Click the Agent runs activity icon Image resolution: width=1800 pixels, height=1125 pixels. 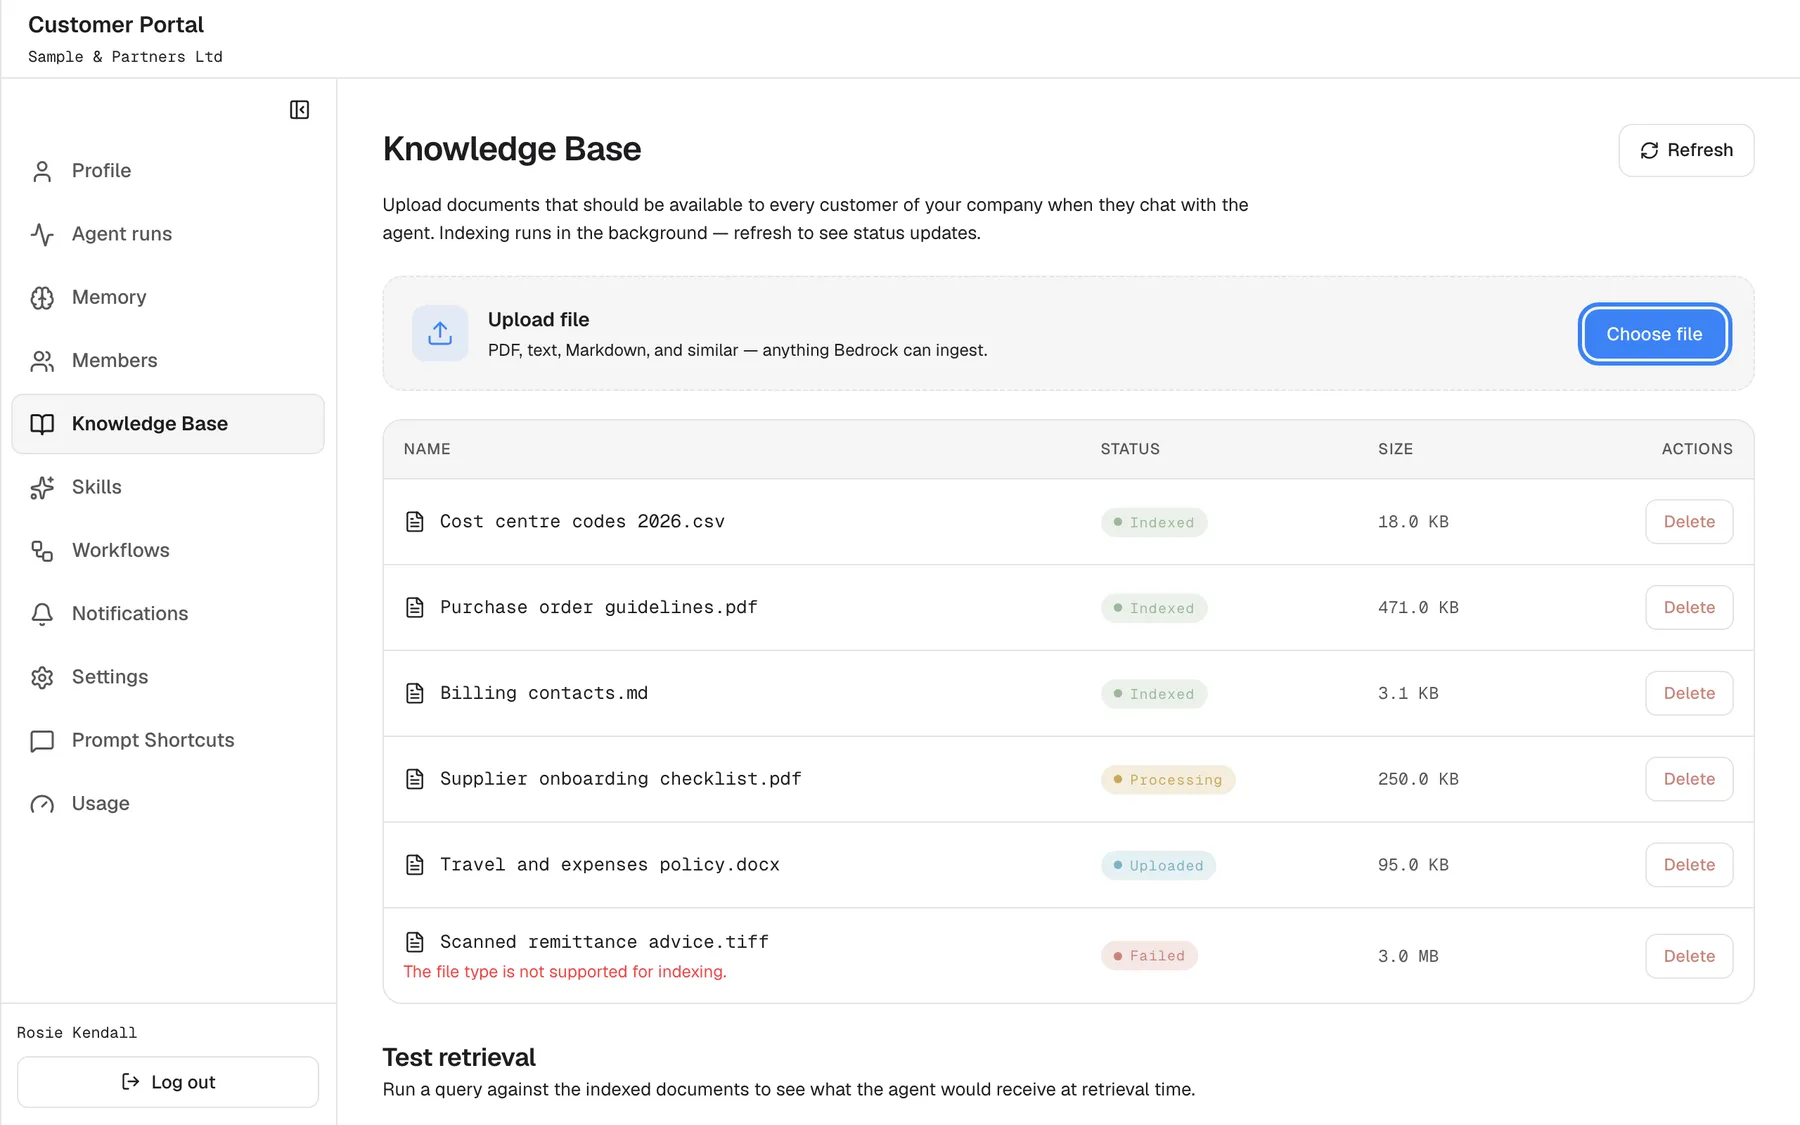tap(42, 234)
